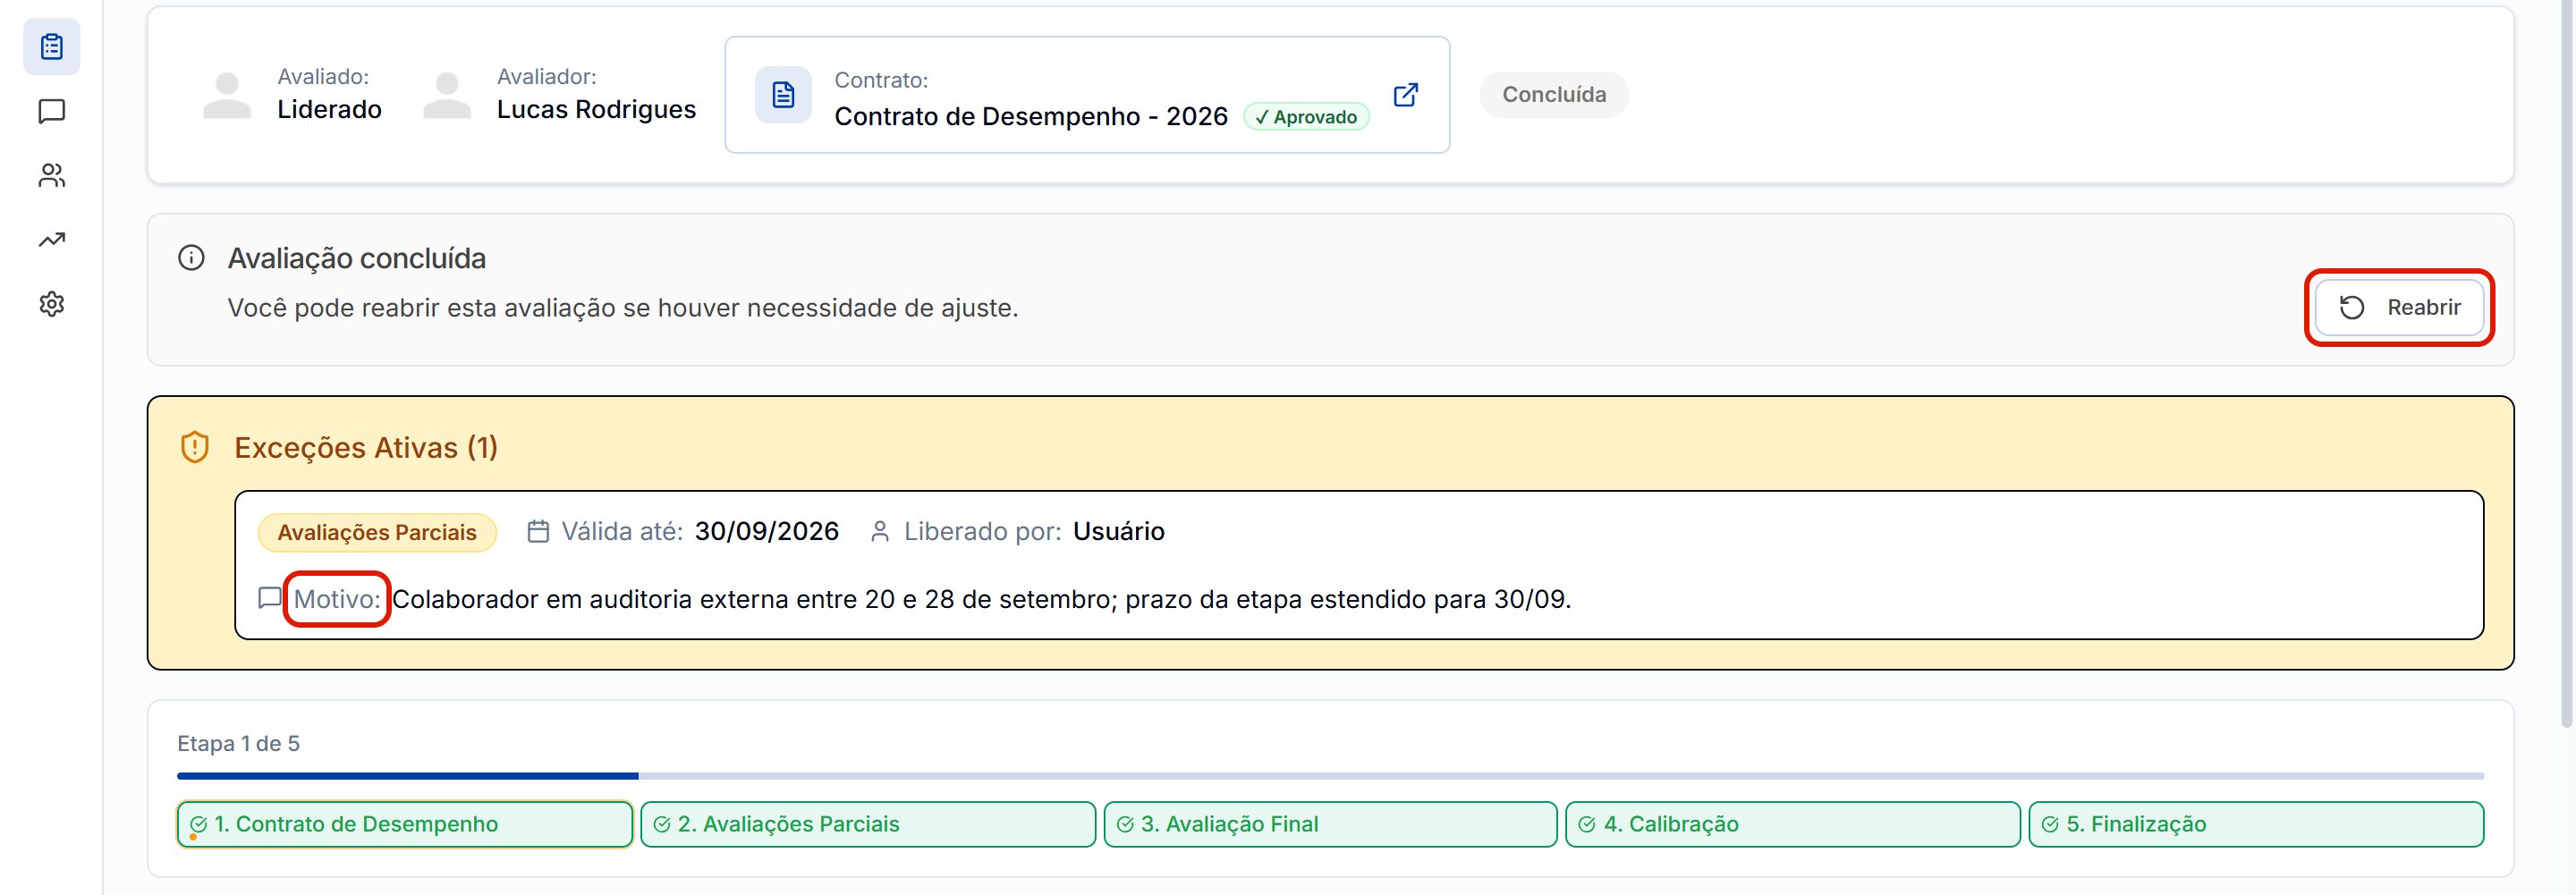Screen dimensions: 2576x895
Task: Click the contract document icon
Action: click(783, 95)
